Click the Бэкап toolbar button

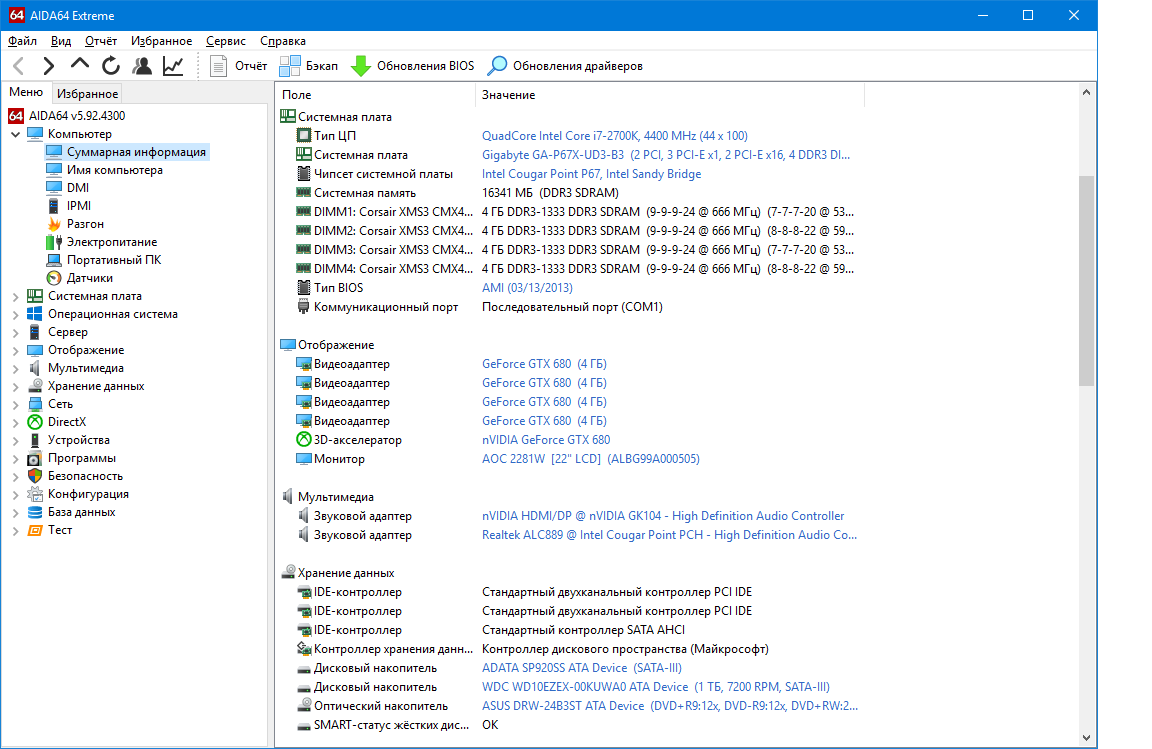(x=309, y=66)
